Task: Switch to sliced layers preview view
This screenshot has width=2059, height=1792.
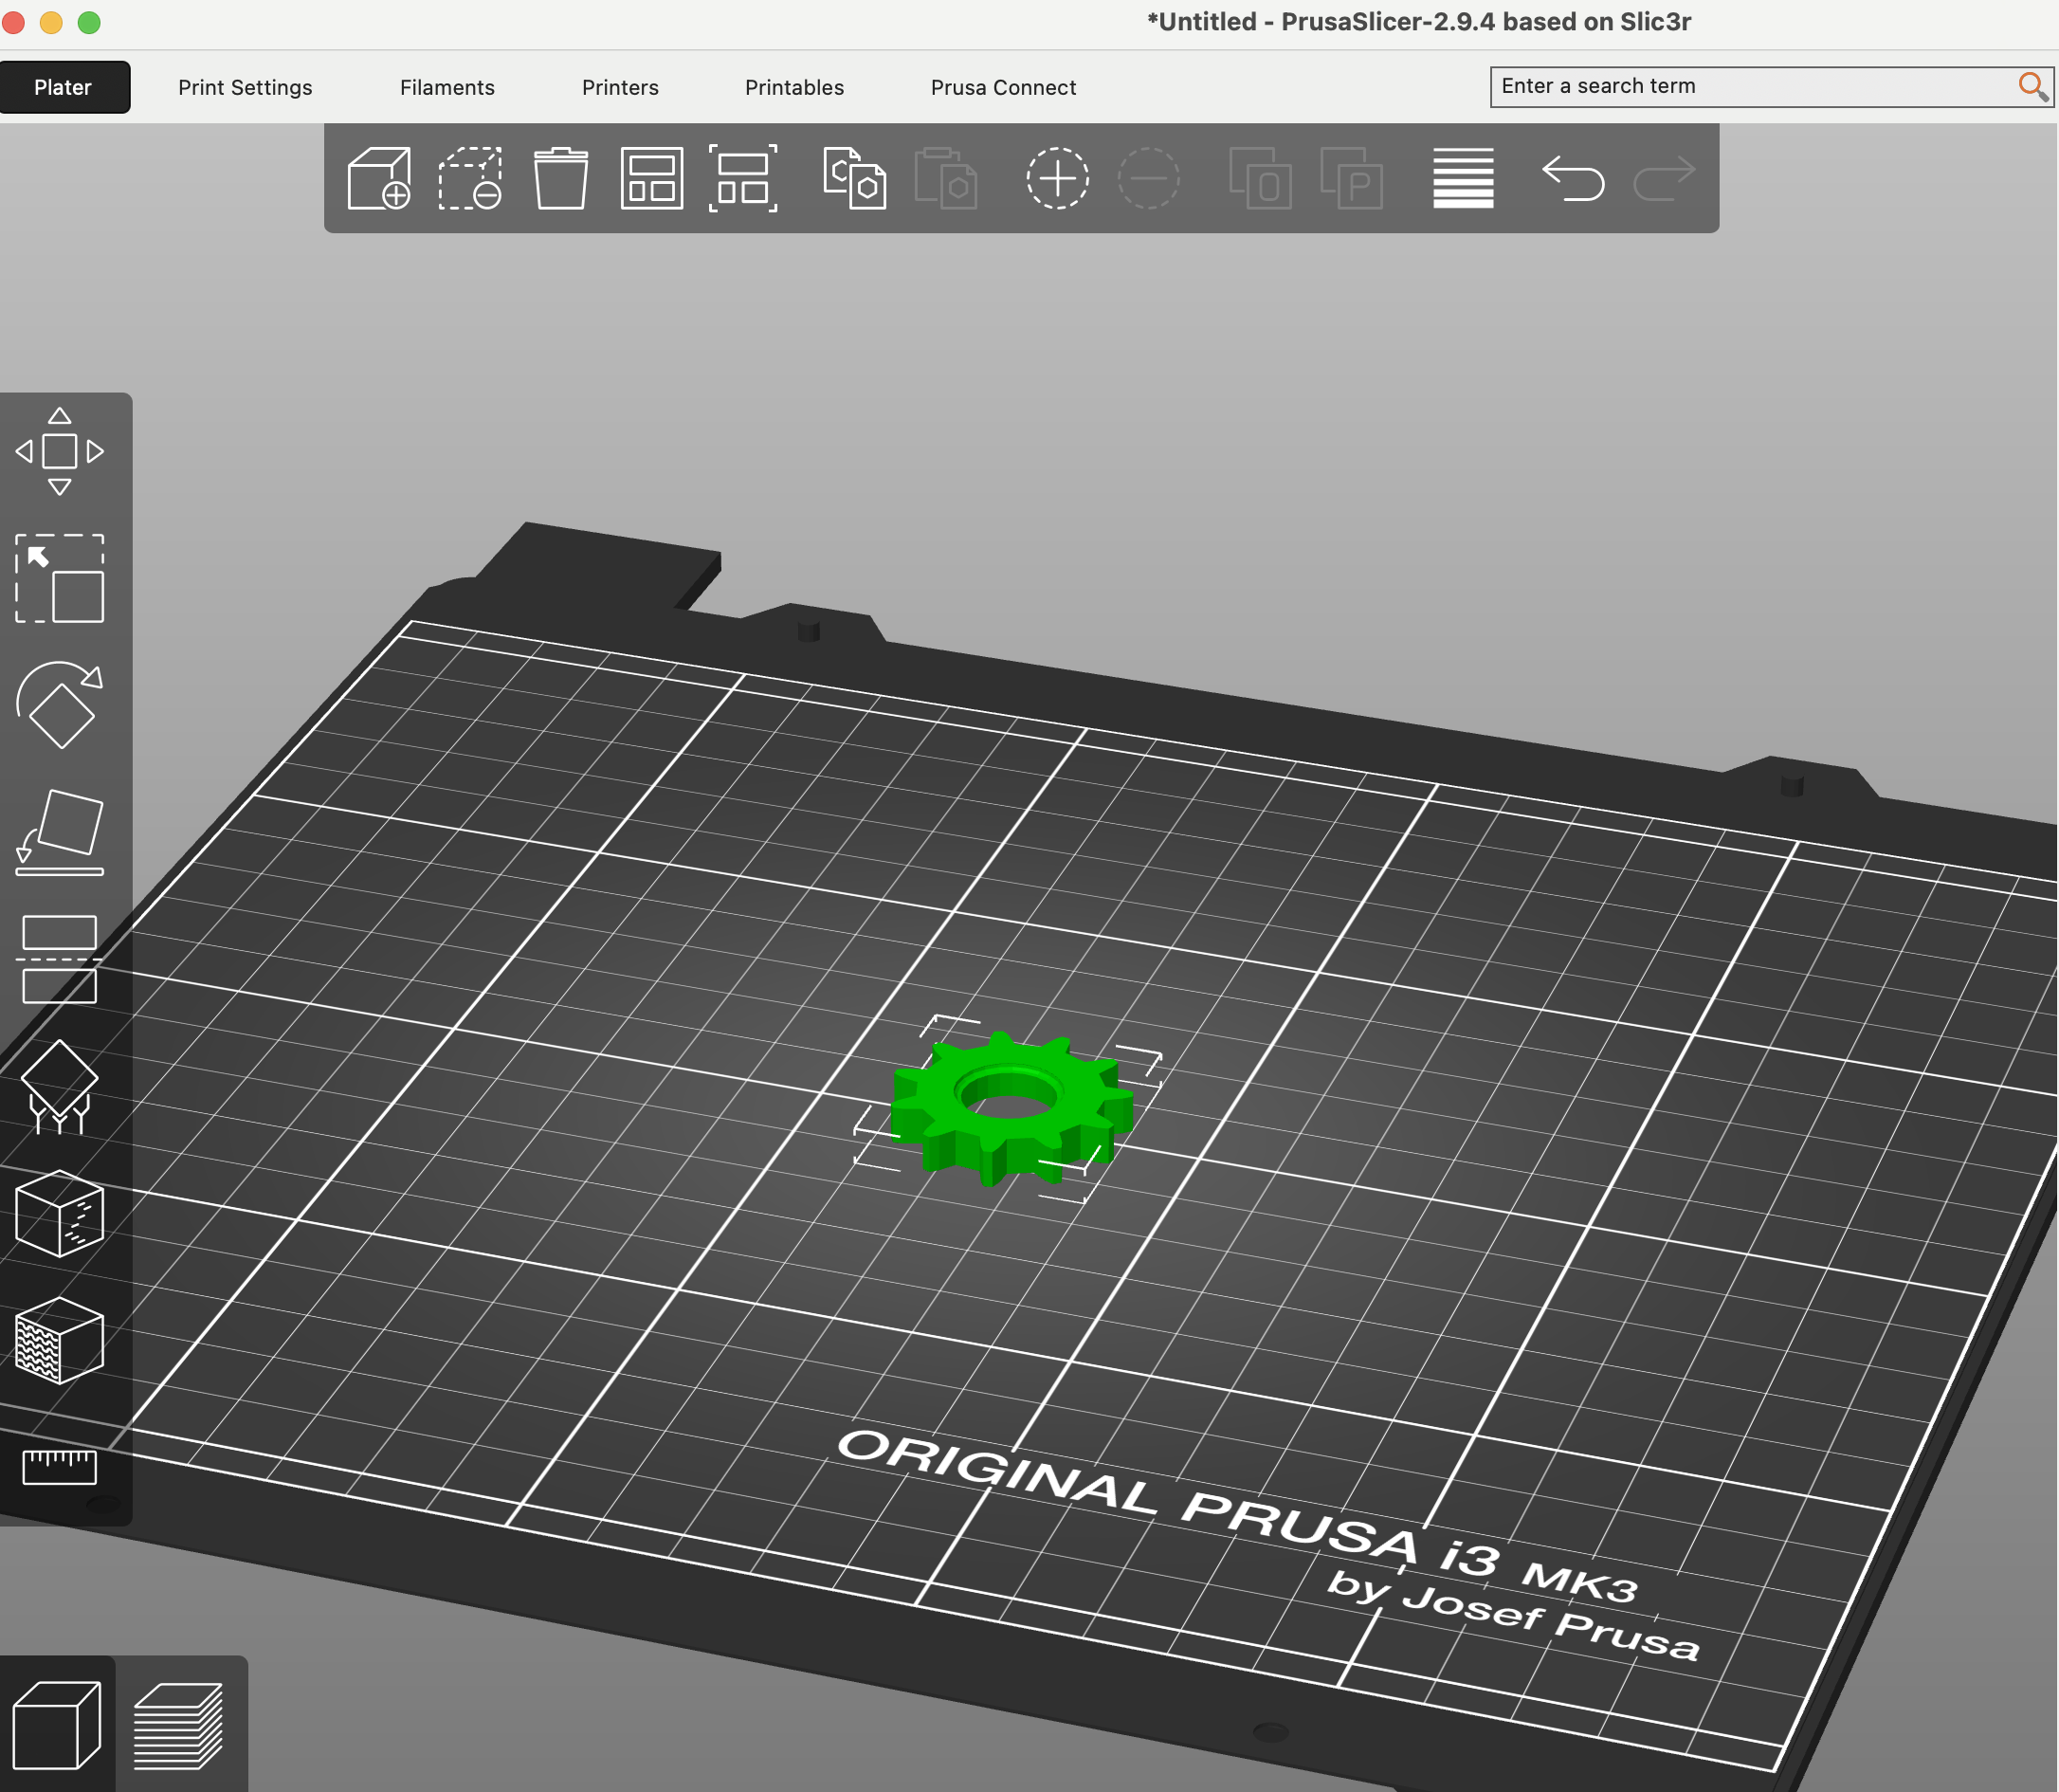Action: tap(179, 1725)
